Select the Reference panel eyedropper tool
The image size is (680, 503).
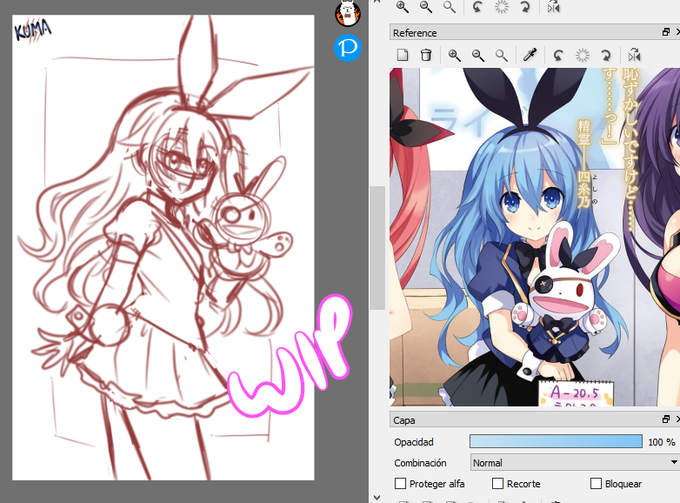[530, 55]
